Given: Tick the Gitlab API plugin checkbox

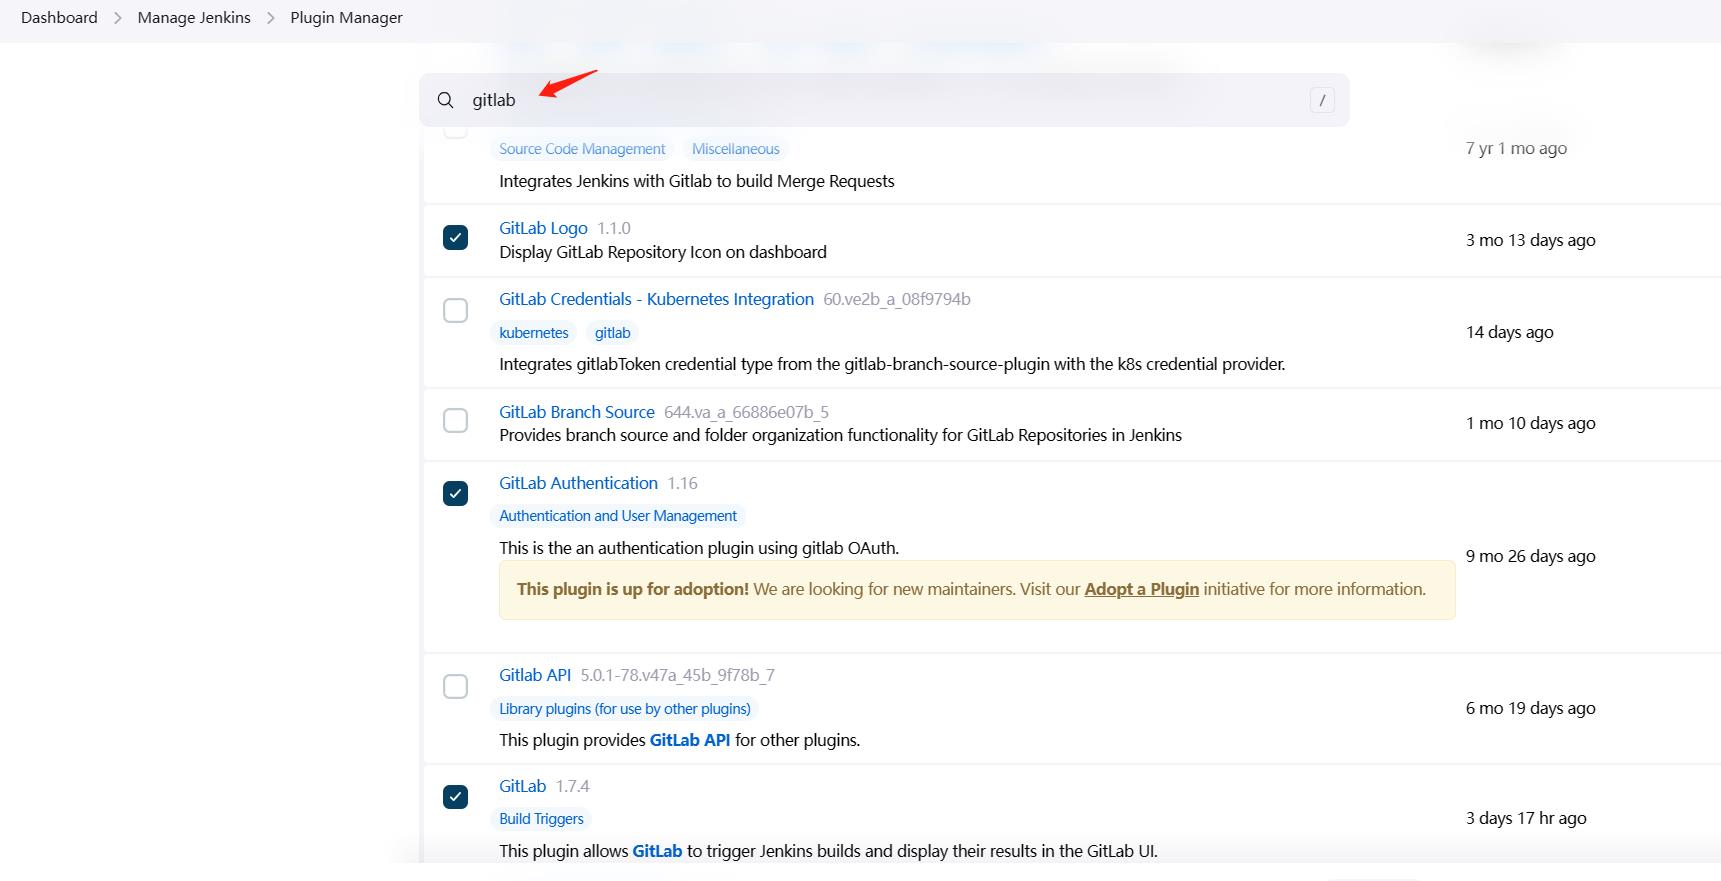Looking at the screenshot, I should (455, 686).
